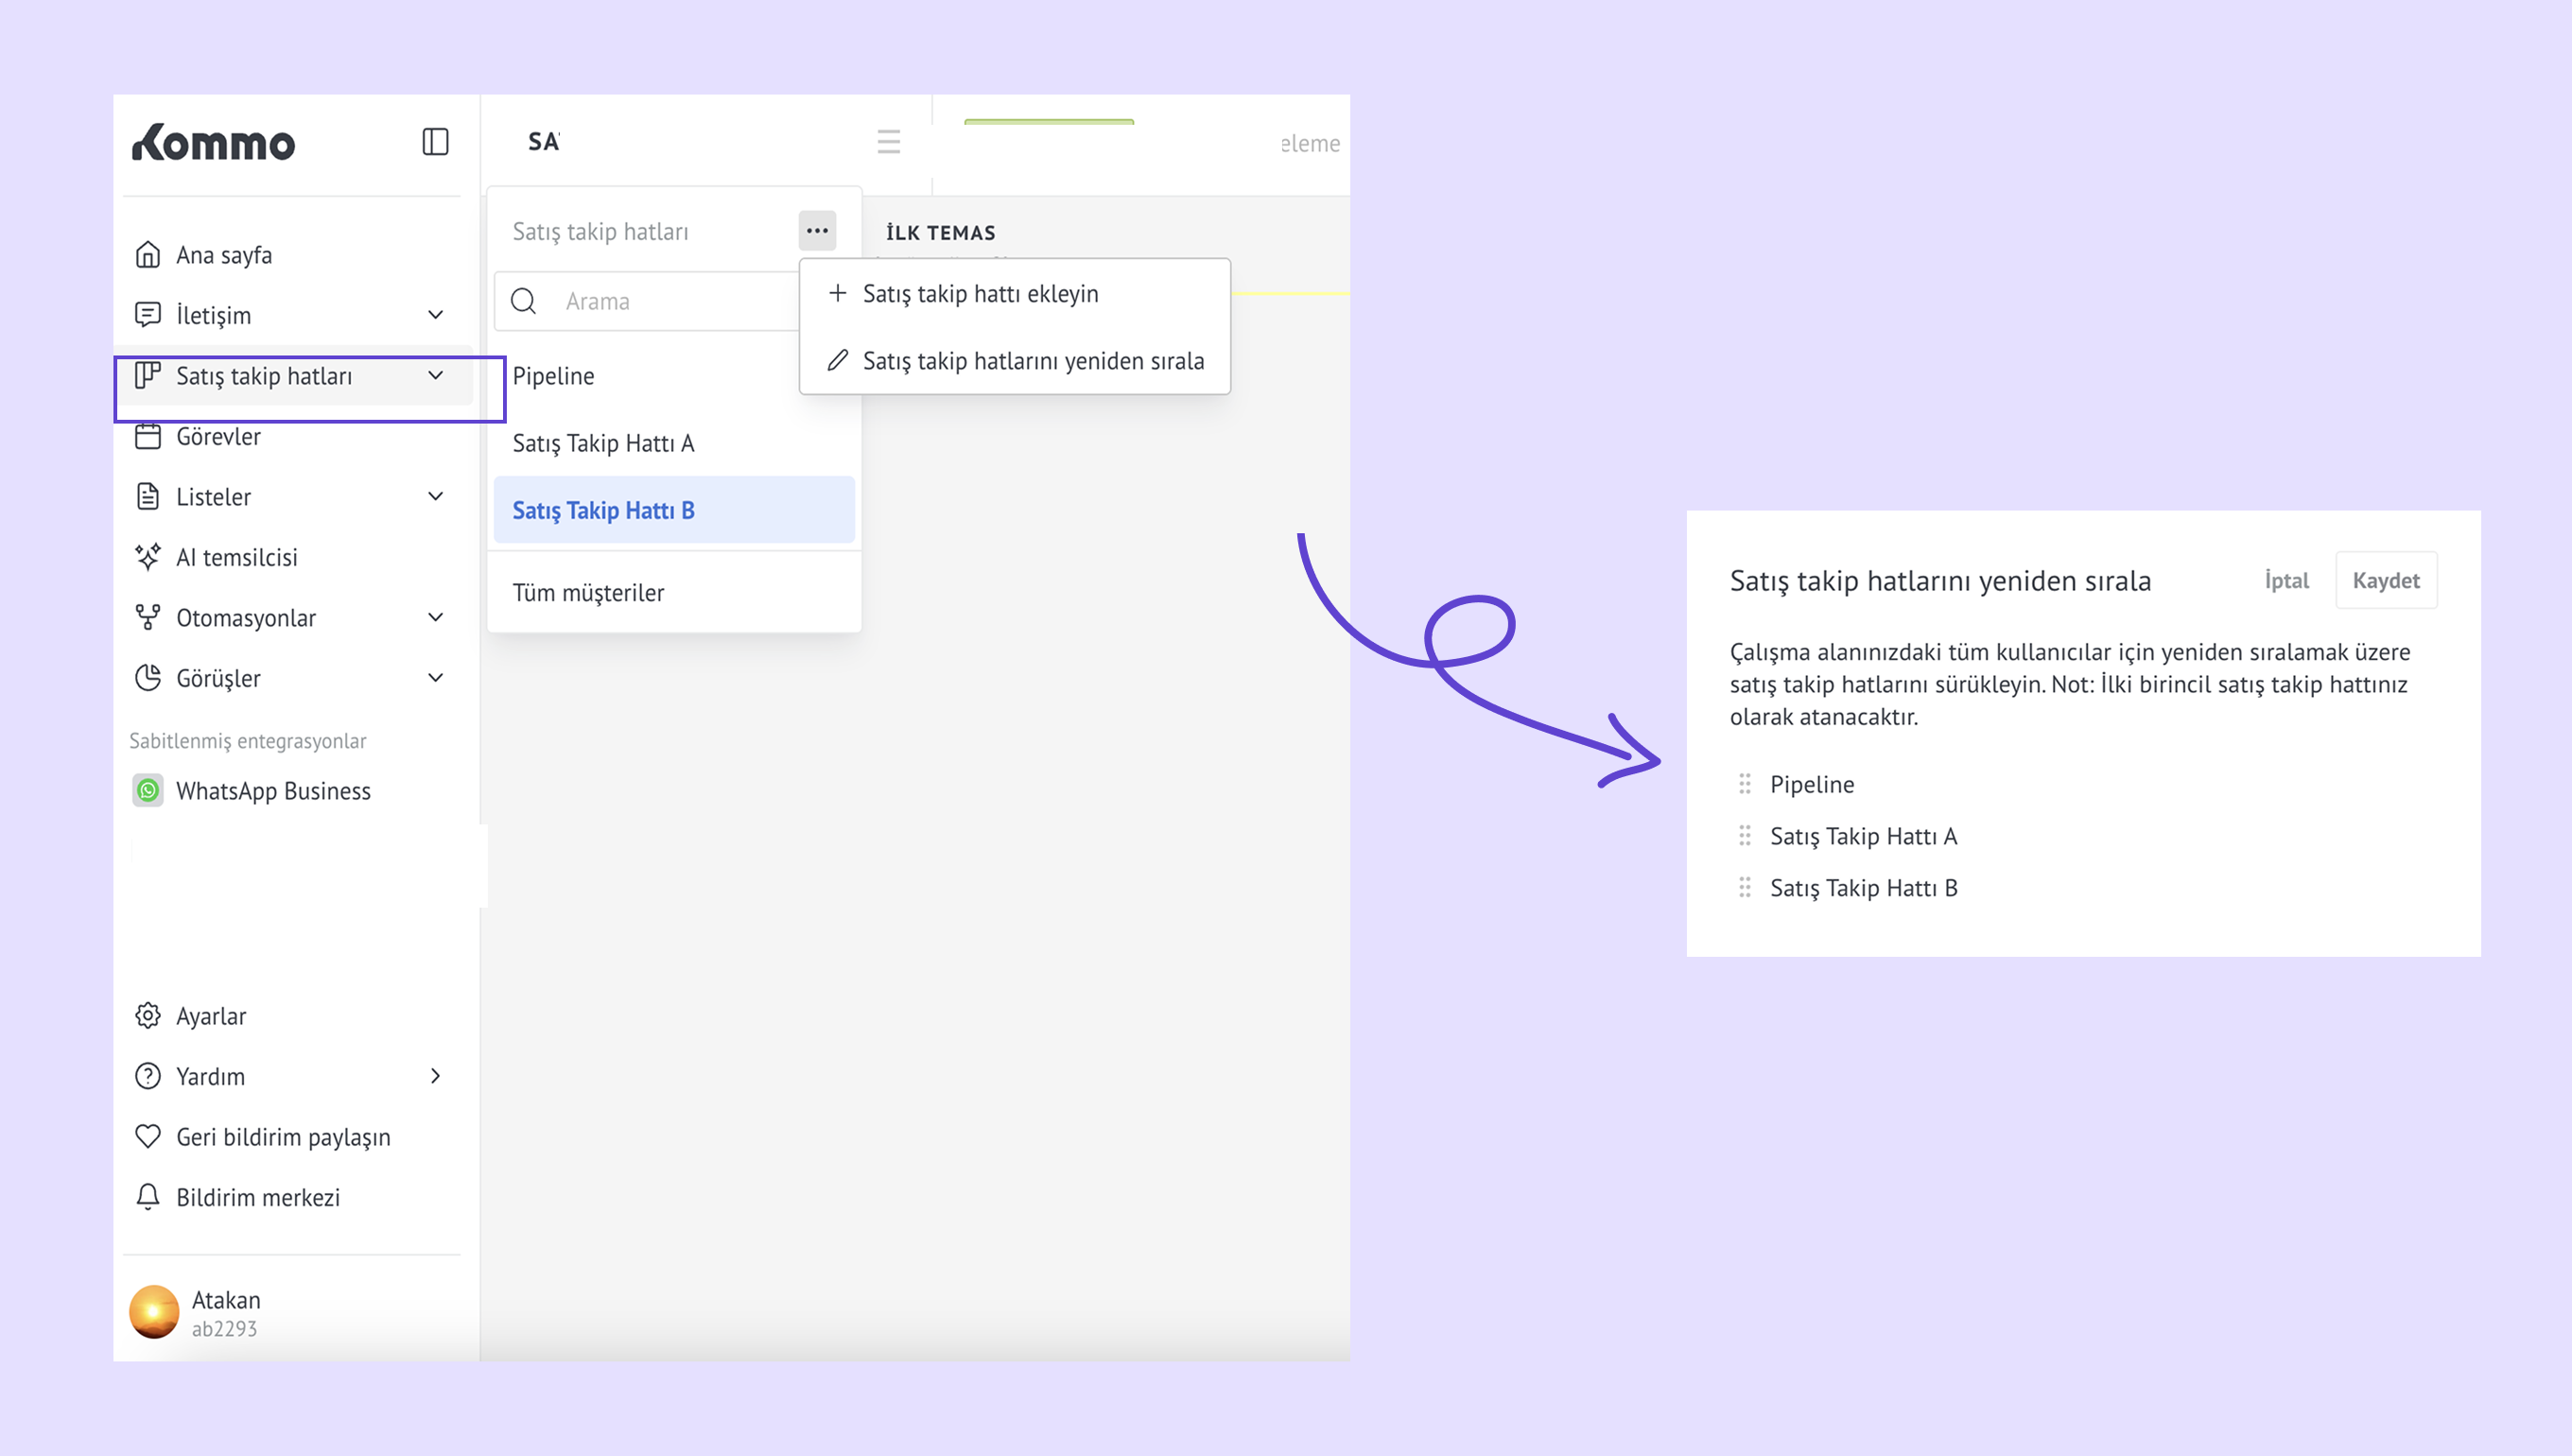Open the three-dots pipelines options menu

point(817,231)
